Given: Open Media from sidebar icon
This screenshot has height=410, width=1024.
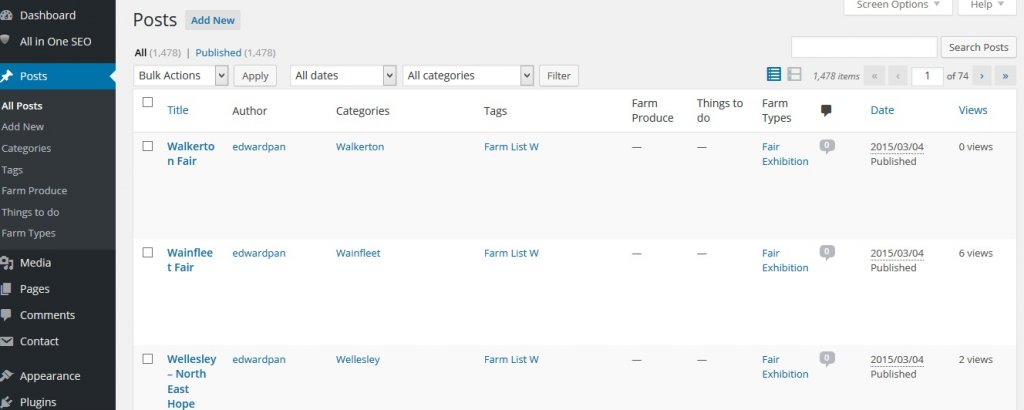Looking at the screenshot, I should coord(8,263).
